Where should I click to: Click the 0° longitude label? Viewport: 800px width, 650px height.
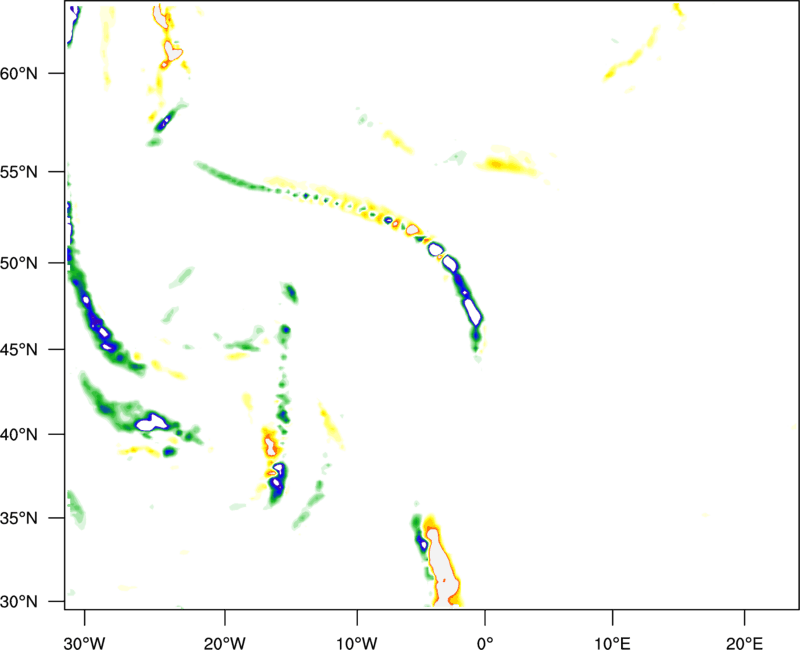click(485, 643)
